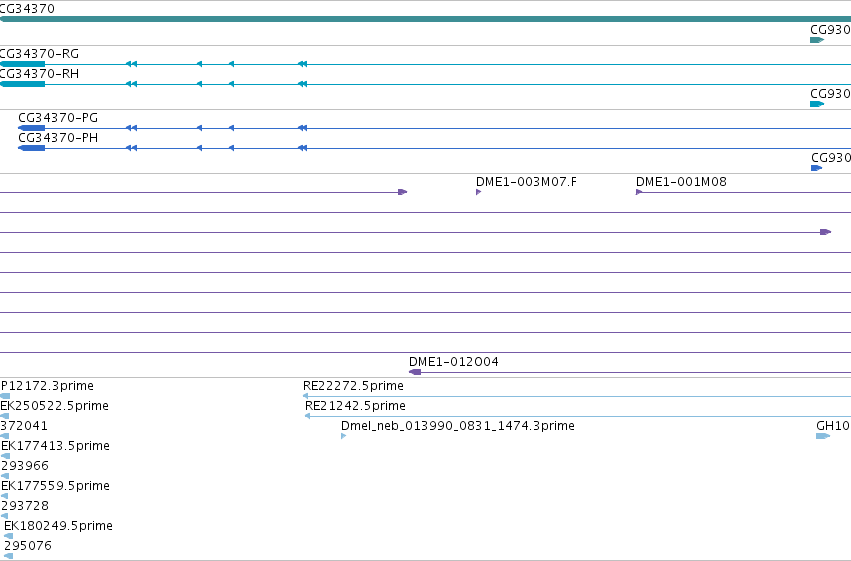Click the thick teal CG34370 gene bar
The height and width of the screenshot is (561, 851).
point(426,19)
